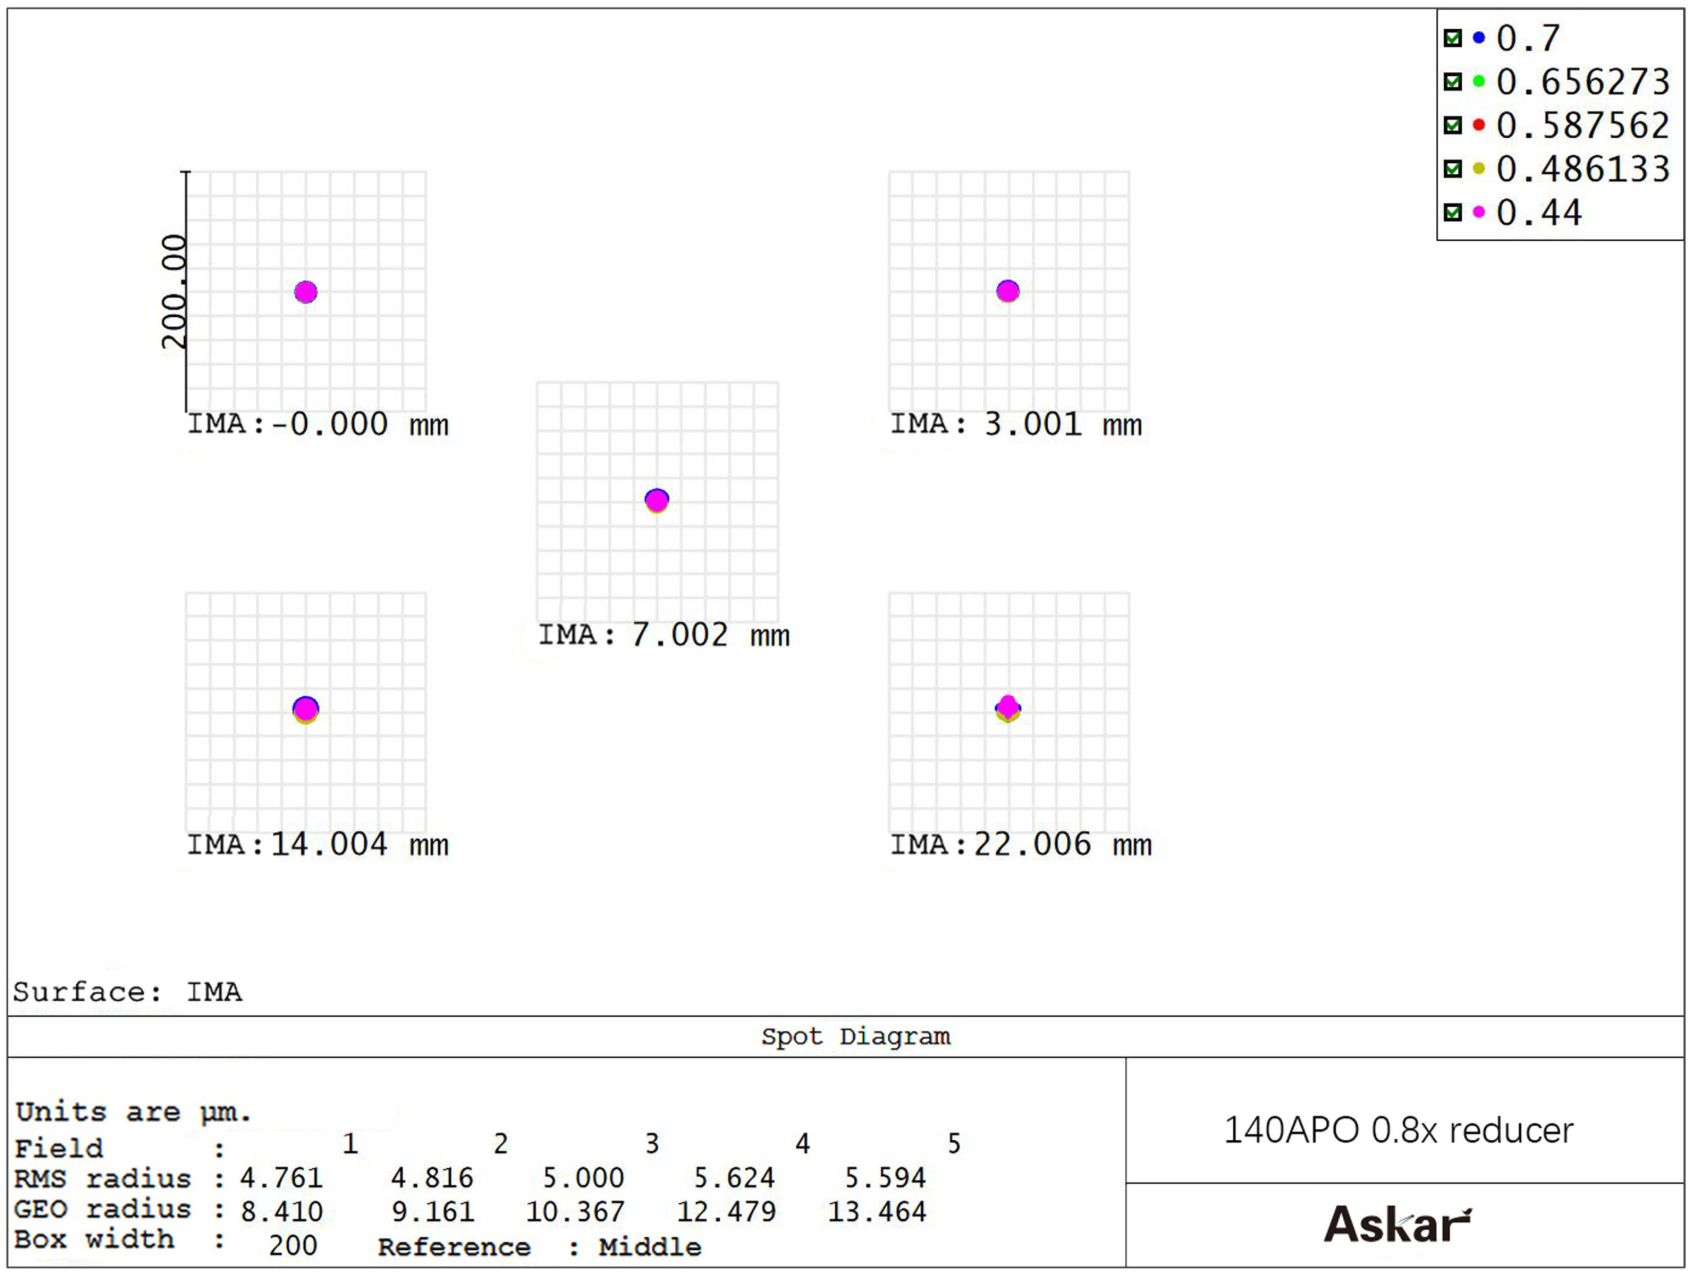Viewport: 1690px width, 1274px height.
Task: Click the red dot for 0.587562 wavelength
Action: (x=1479, y=126)
